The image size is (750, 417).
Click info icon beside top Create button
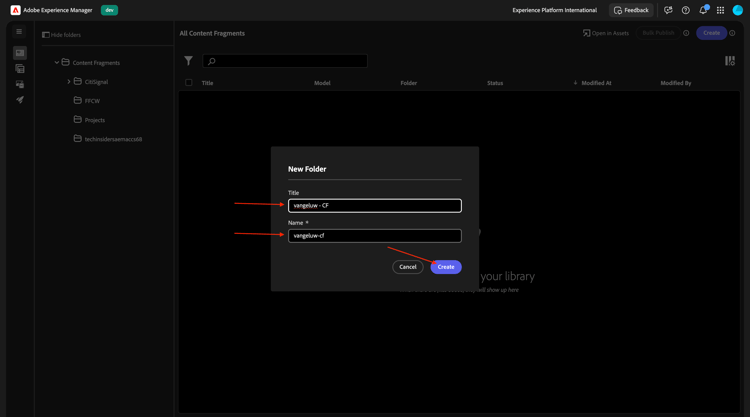coord(732,33)
